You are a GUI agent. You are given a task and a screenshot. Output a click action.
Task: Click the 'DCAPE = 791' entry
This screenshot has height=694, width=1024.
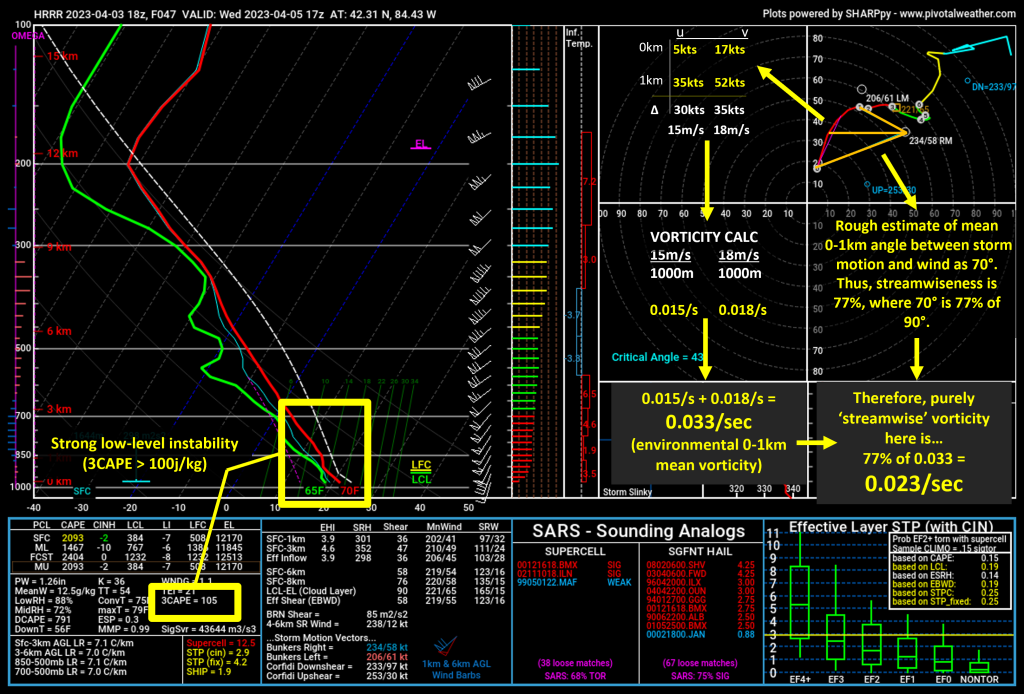click(42, 620)
